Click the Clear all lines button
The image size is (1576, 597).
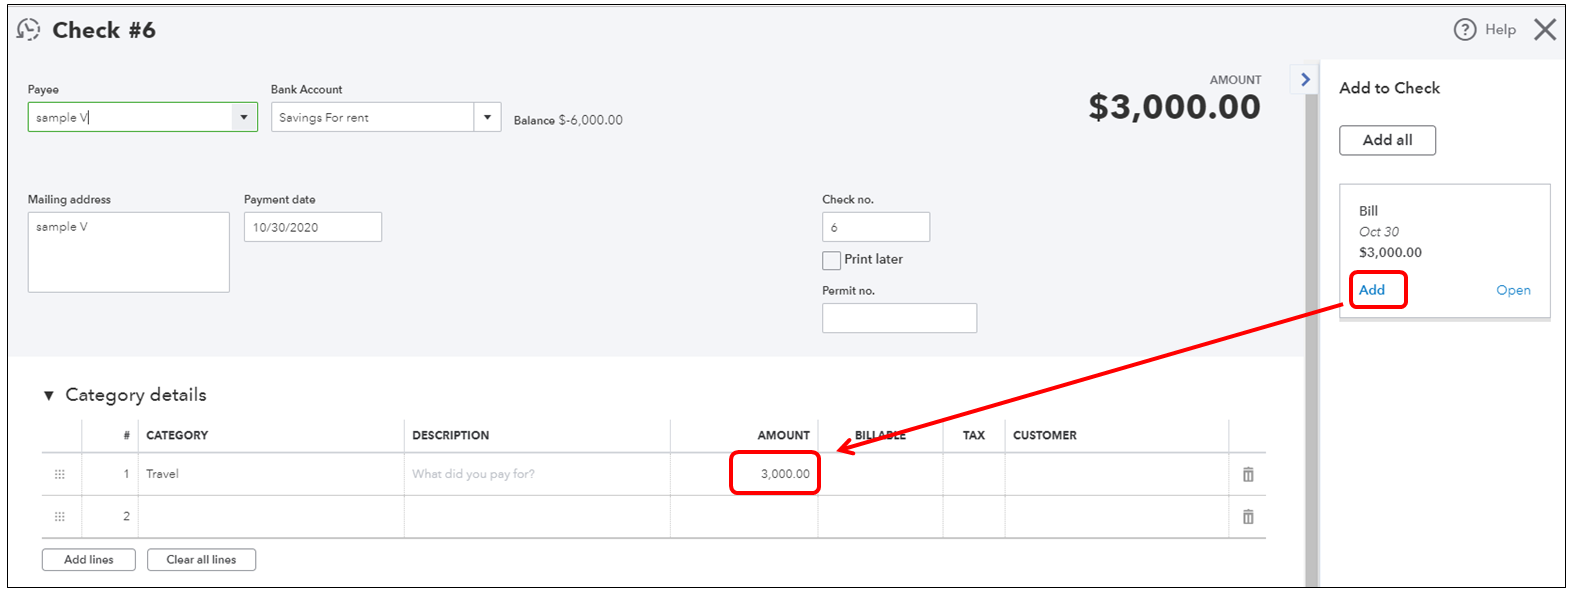pyautogui.click(x=201, y=560)
